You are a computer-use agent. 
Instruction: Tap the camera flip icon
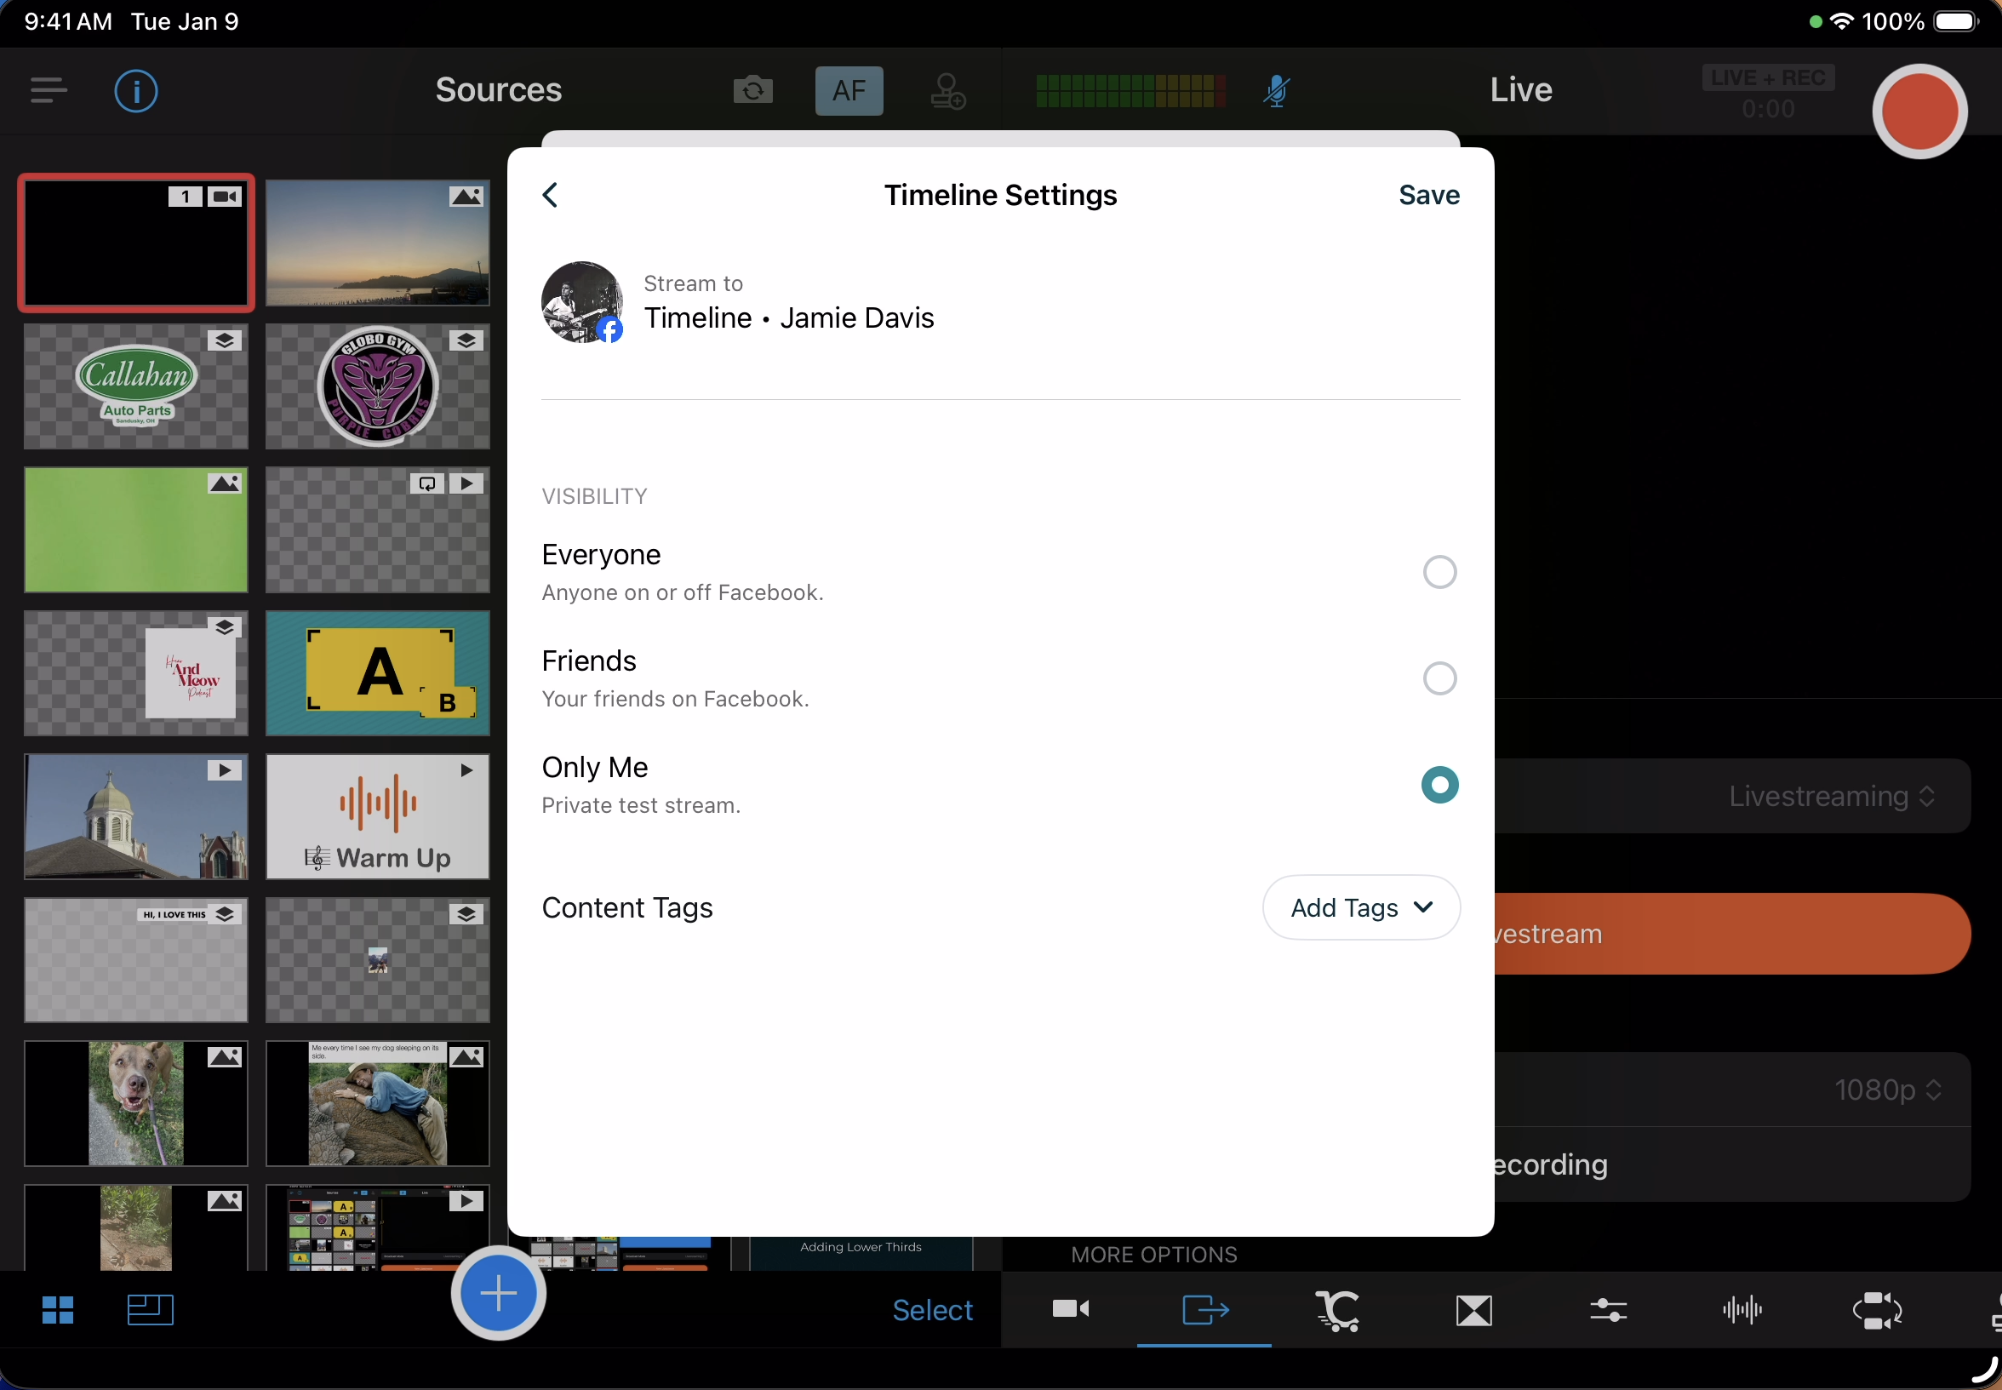click(753, 91)
